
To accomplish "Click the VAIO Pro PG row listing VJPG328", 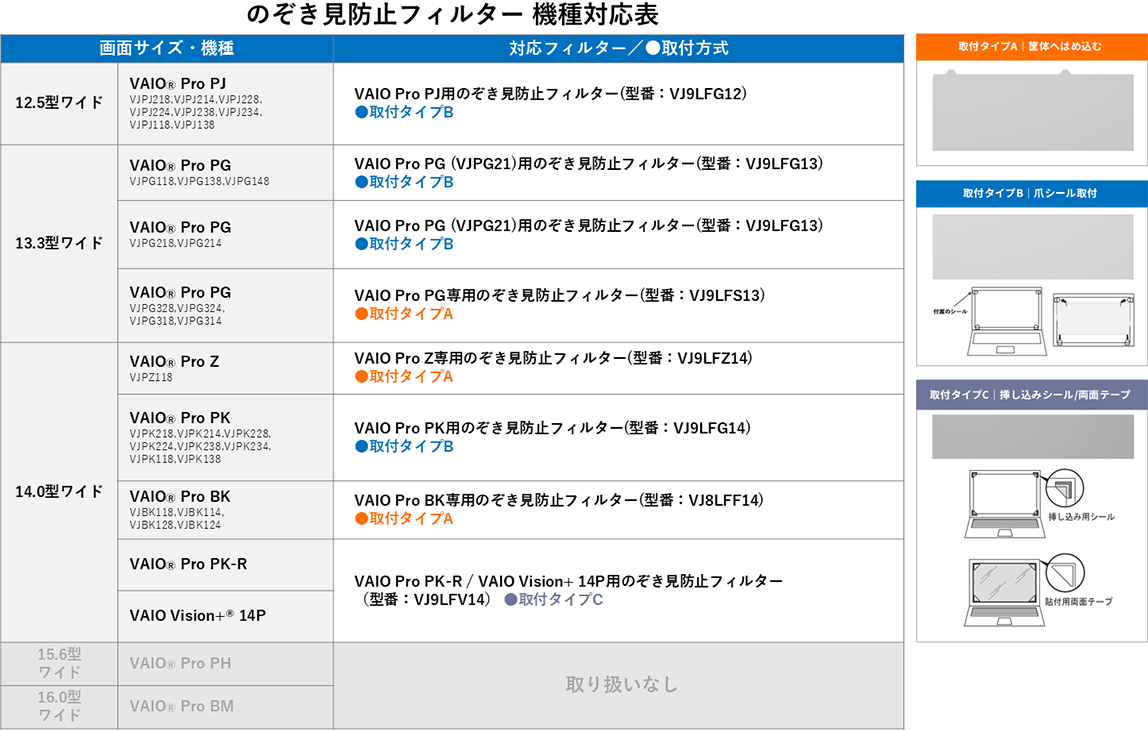I will (226, 305).
